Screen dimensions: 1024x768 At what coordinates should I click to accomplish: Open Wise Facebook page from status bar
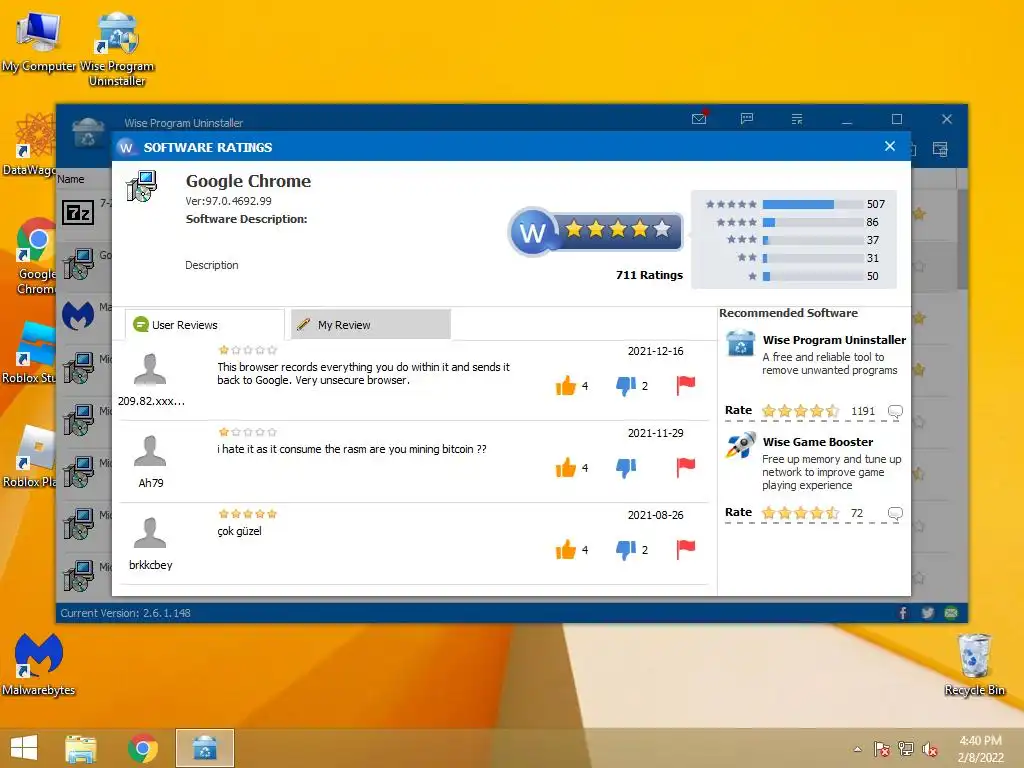pos(903,613)
